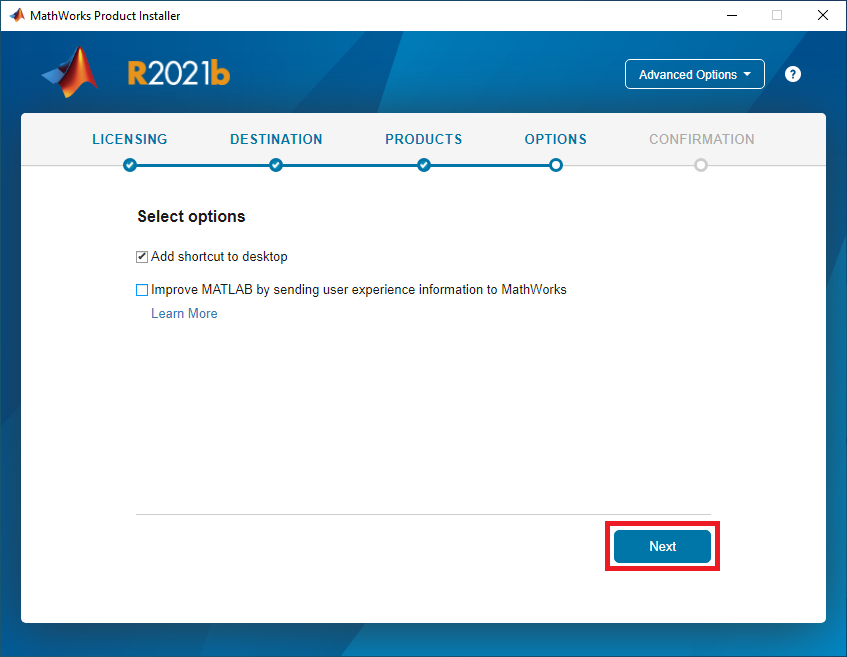Close the MathWorks Product Installer window
This screenshot has height=657, width=847.
[822, 16]
